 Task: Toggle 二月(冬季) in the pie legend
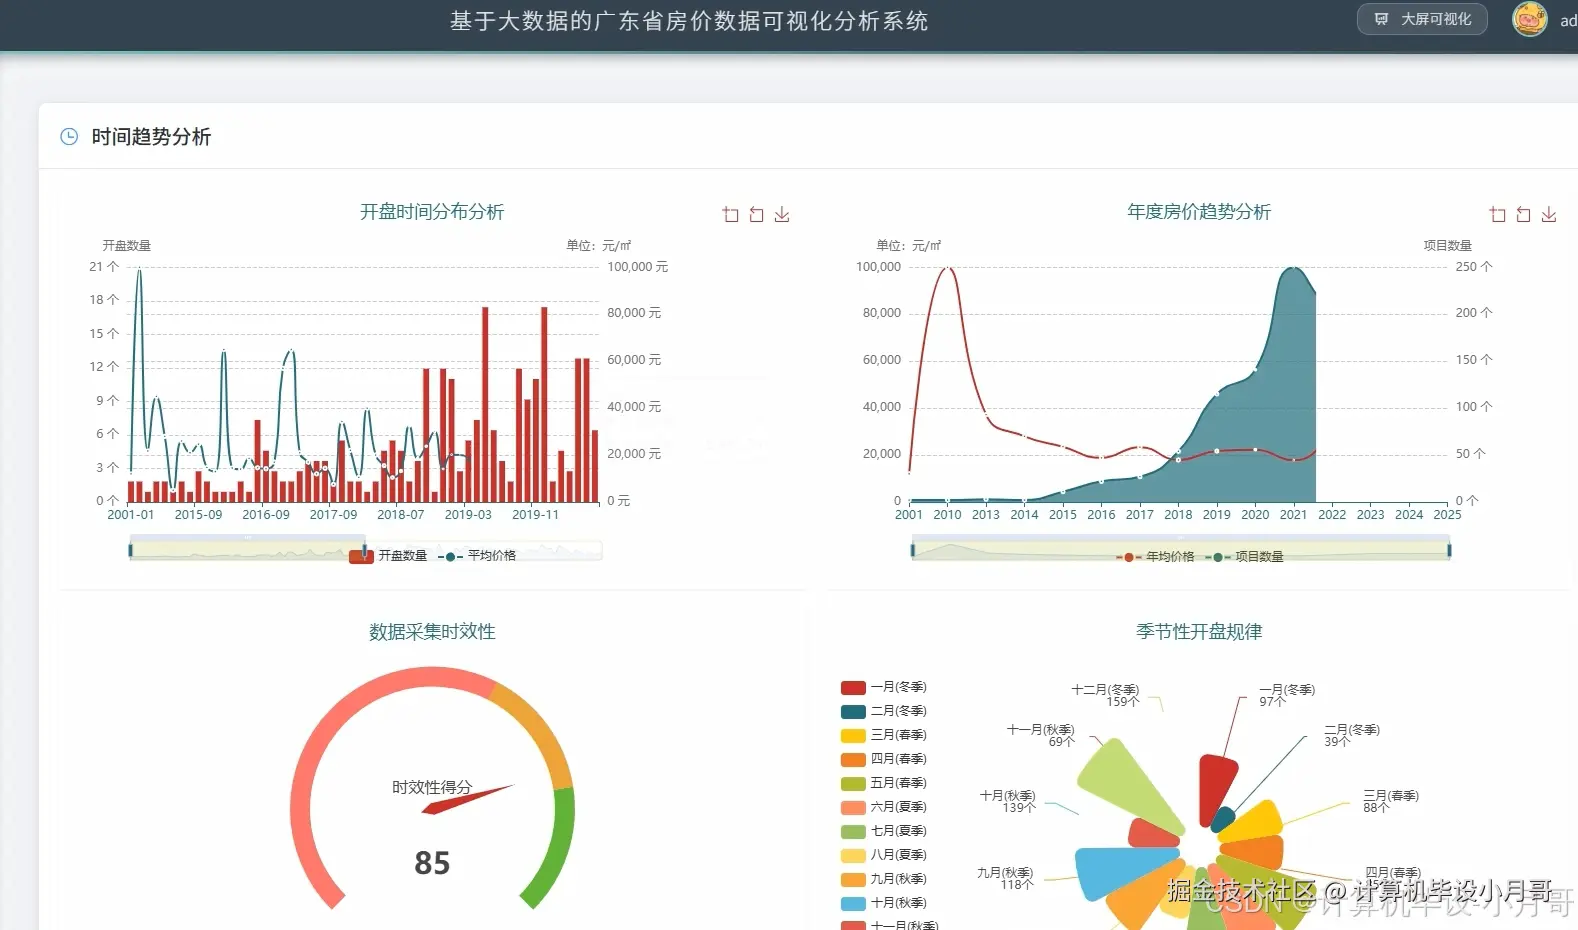point(884,711)
